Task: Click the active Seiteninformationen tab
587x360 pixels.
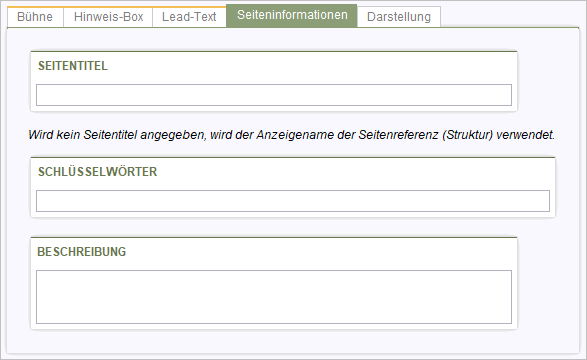Action: point(292,15)
